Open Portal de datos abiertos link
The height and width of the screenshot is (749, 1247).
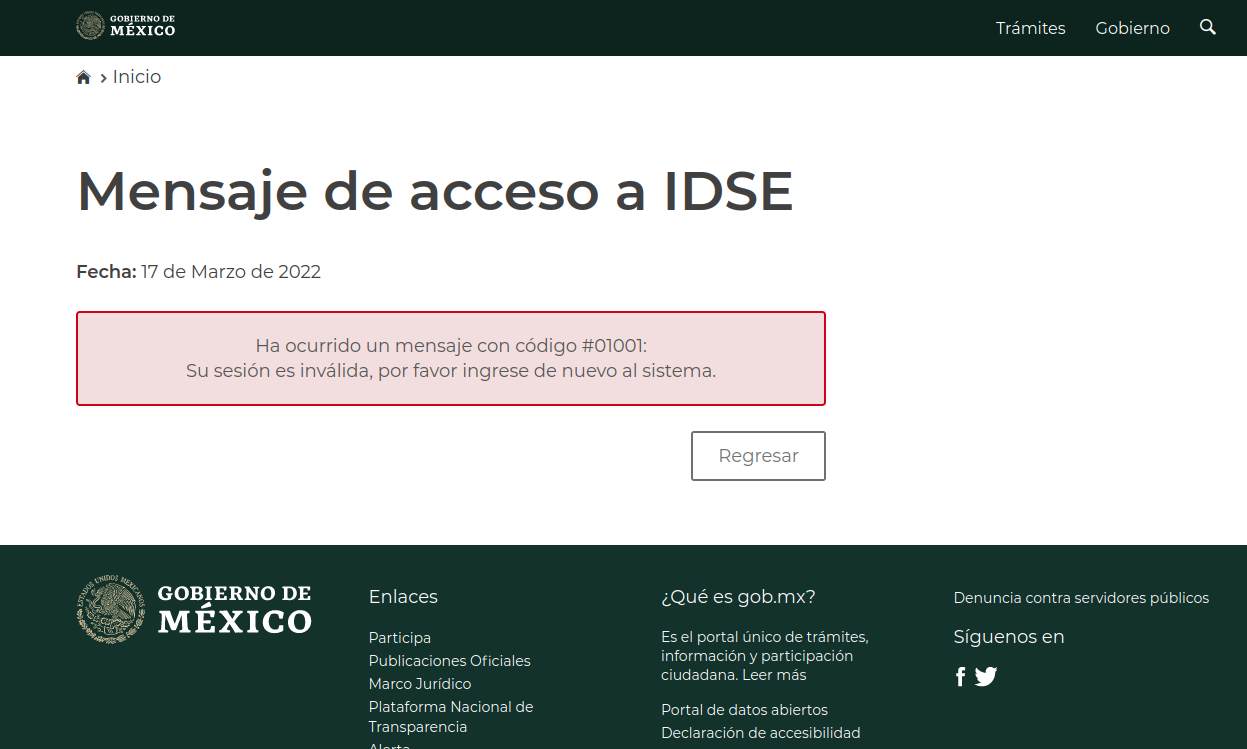pyautogui.click(x=744, y=710)
